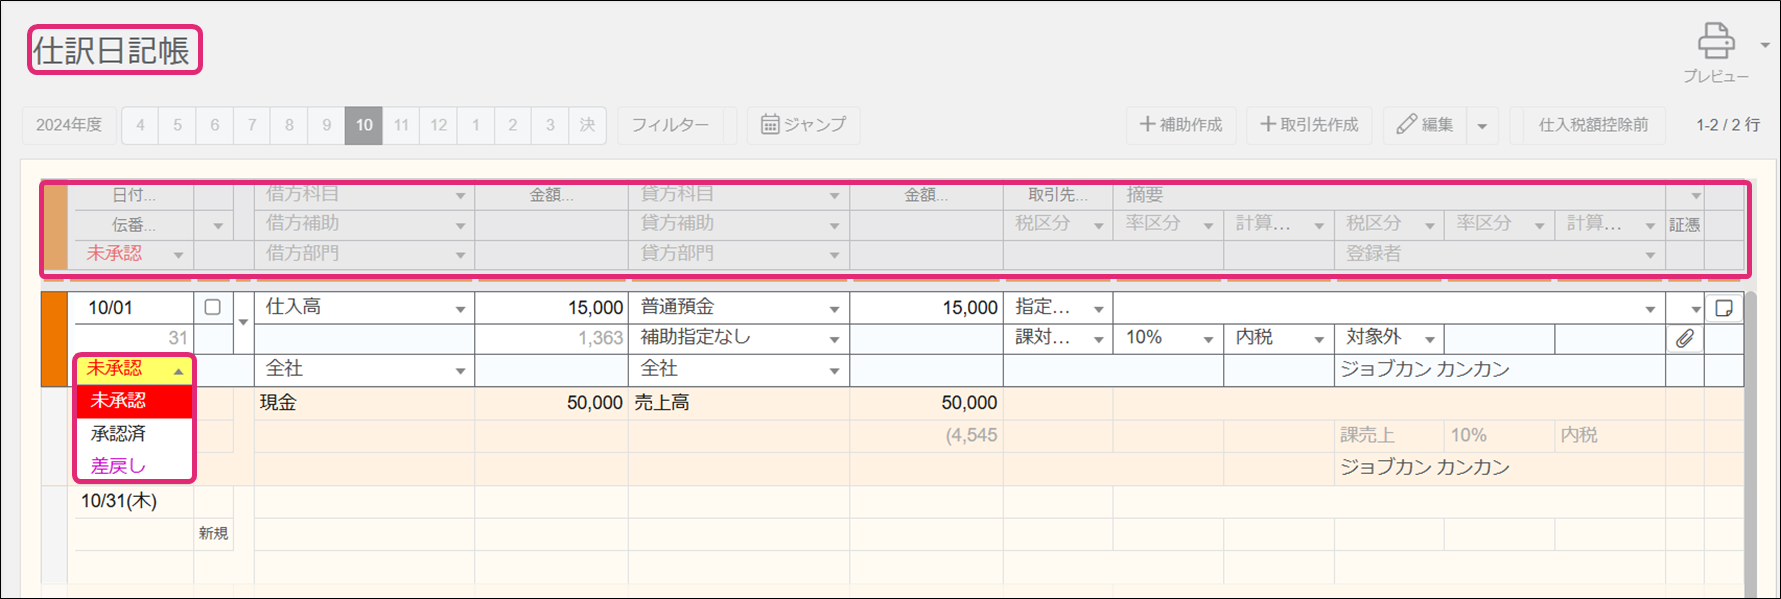Viewport: 1781px width, 599px height.
Task: Tick the checkbox on the 10/01 entry
Action: pos(212,307)
